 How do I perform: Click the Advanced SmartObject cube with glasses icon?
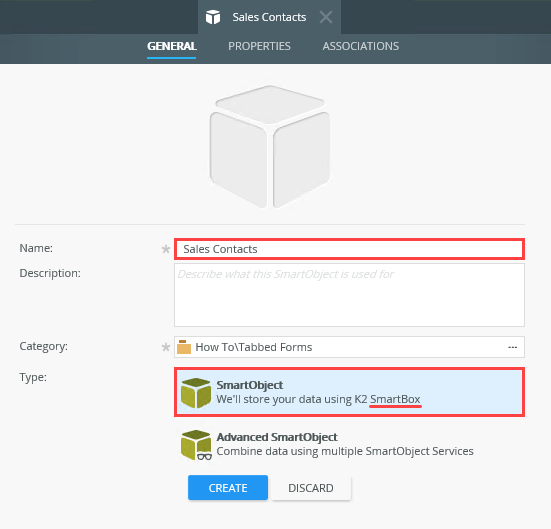(196, 445)
